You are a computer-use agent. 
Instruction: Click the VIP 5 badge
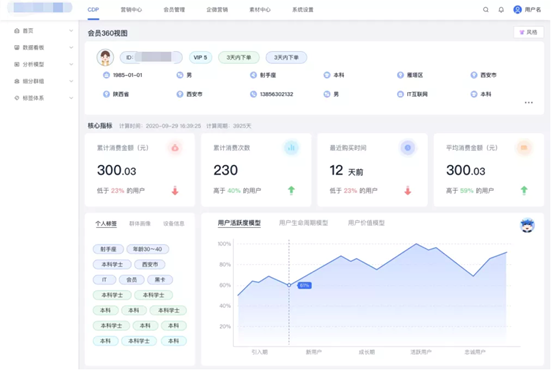200,58
